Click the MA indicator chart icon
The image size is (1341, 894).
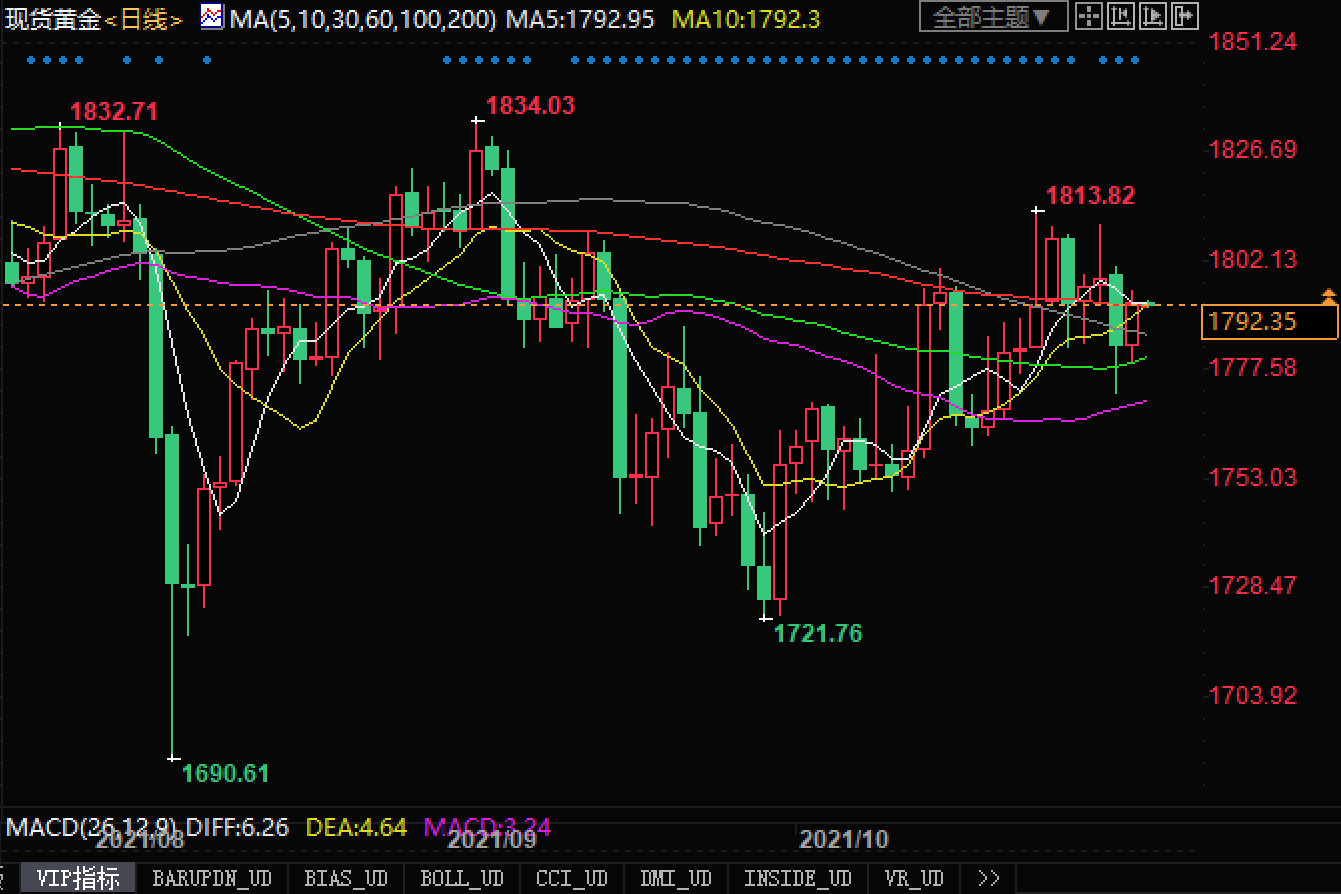pyautogui.click(x=211, y=17)
